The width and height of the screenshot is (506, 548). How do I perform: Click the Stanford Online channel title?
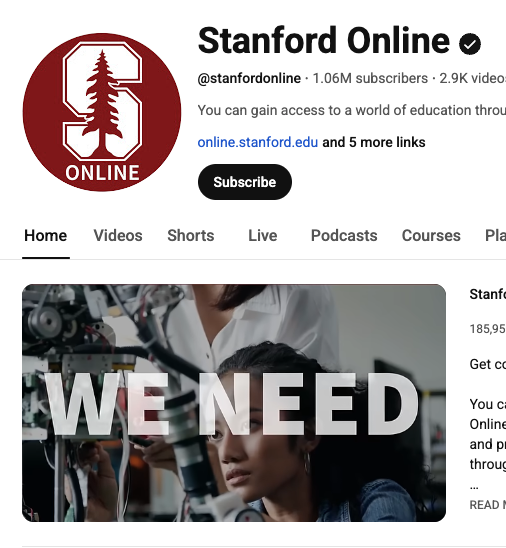coord(324,41)
